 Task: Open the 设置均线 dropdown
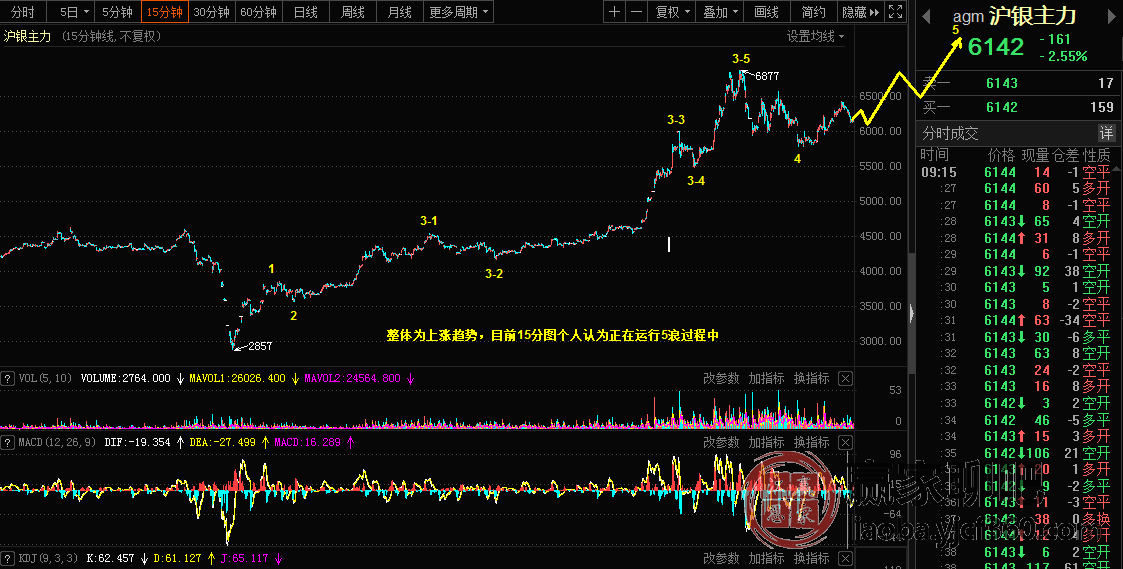click(x=815, y=37)
